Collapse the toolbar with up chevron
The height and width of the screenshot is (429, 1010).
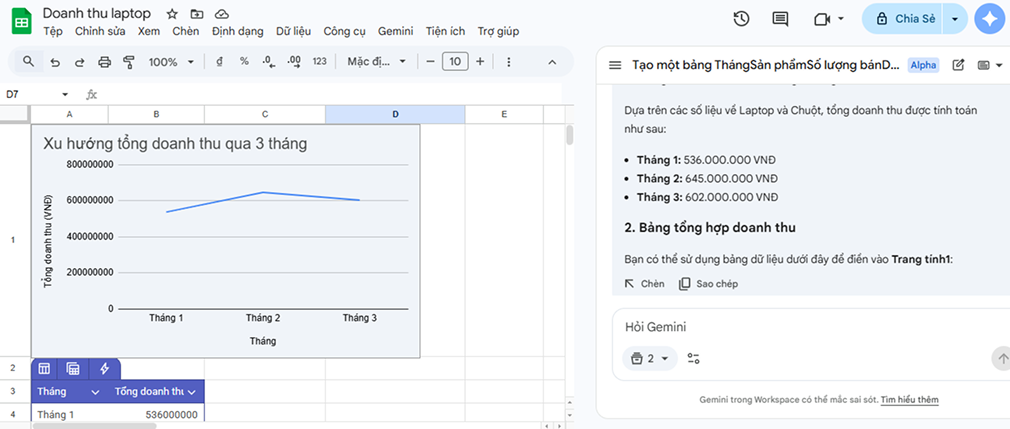(x=552, y=62)
